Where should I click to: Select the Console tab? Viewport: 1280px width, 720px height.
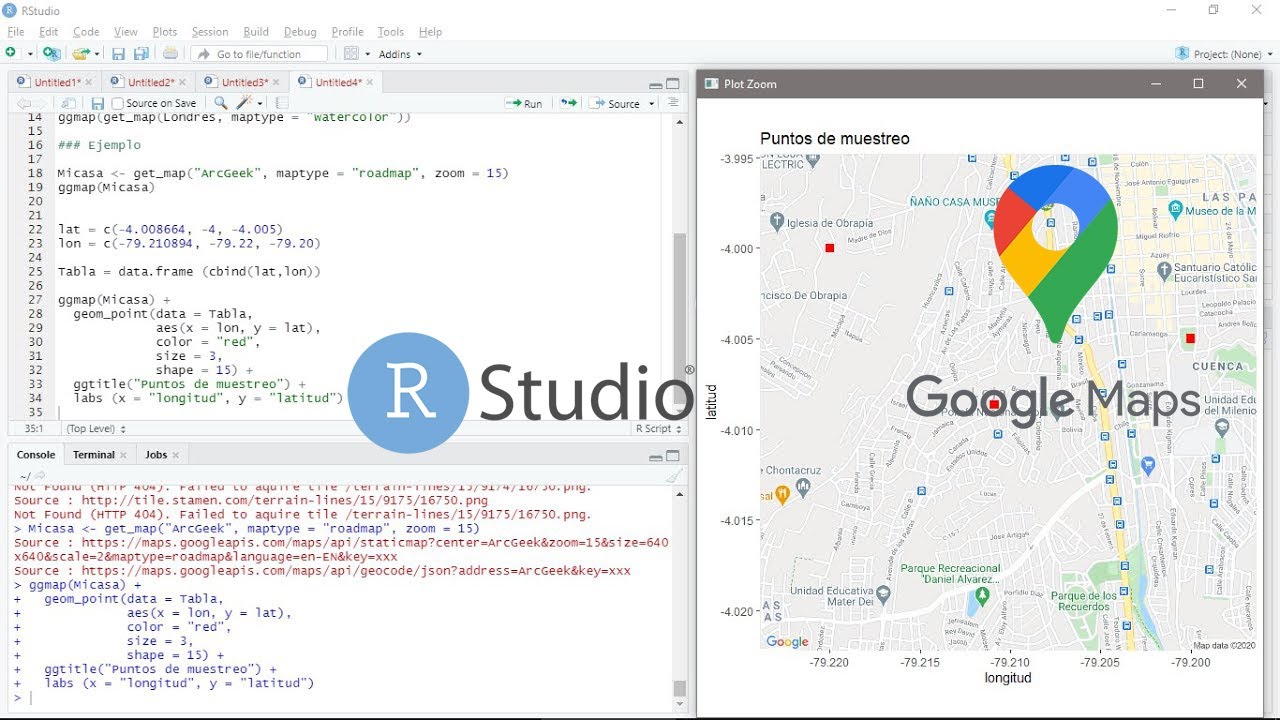(36, 454)
